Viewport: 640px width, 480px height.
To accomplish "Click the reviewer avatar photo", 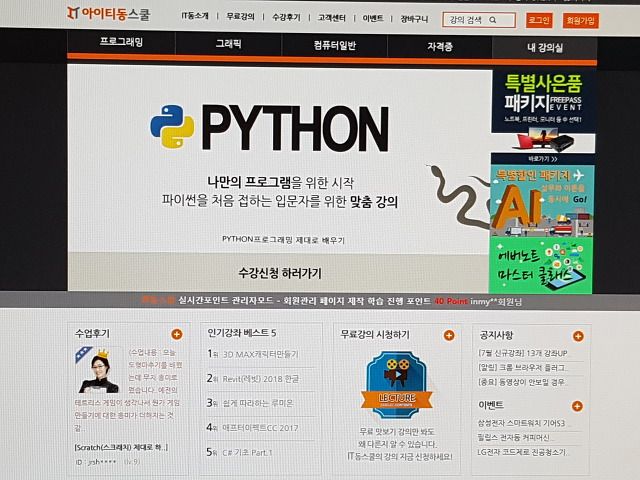I will click(98, 370).
